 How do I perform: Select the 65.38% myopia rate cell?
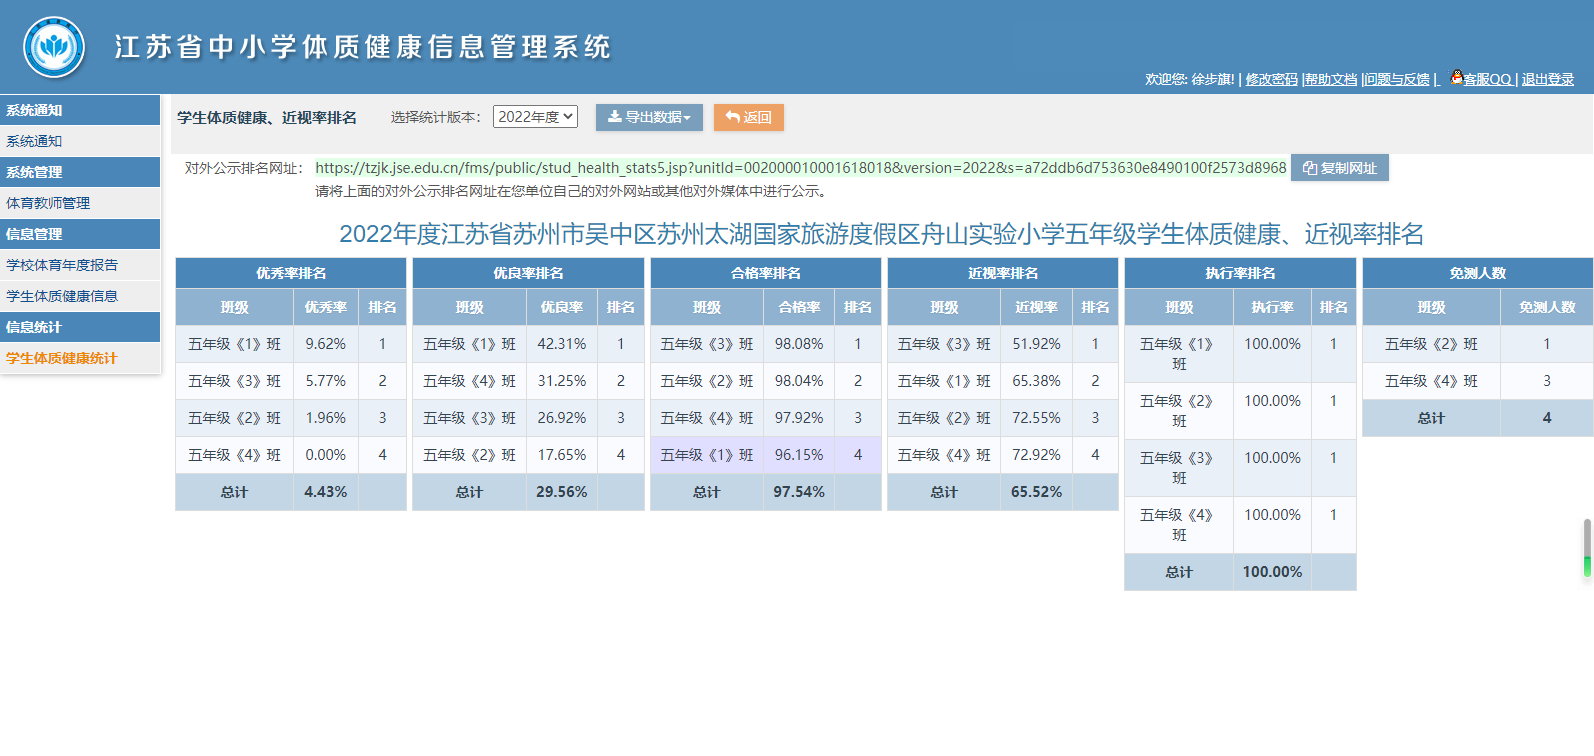point(1037,381)
